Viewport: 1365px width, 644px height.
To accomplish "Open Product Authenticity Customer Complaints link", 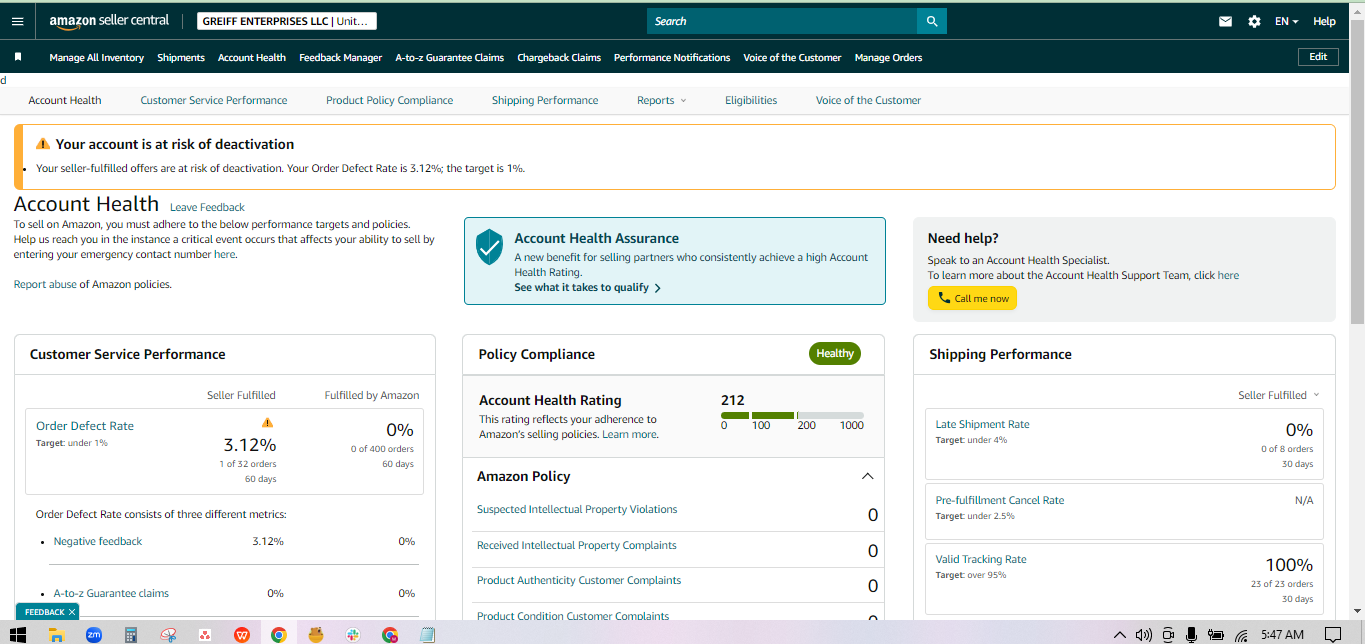I will (x=579, y=580).
